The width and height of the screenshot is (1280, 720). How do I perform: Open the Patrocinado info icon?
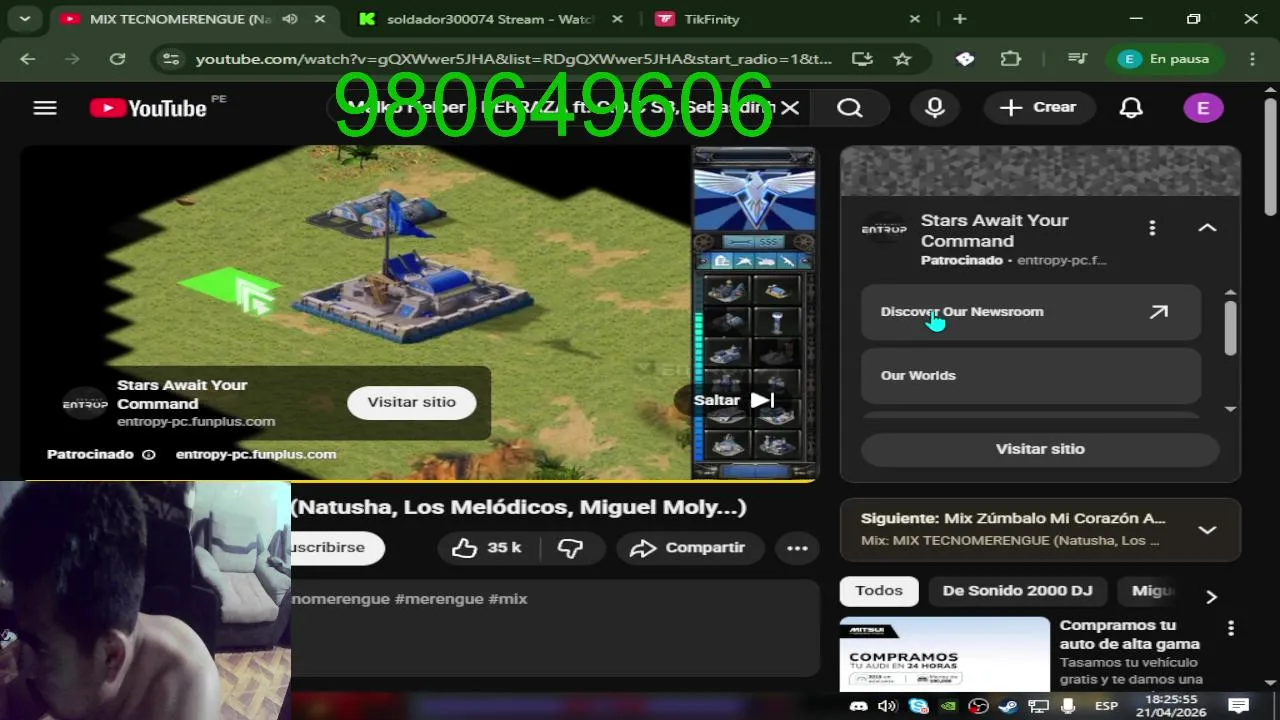(x=149, y=454)
